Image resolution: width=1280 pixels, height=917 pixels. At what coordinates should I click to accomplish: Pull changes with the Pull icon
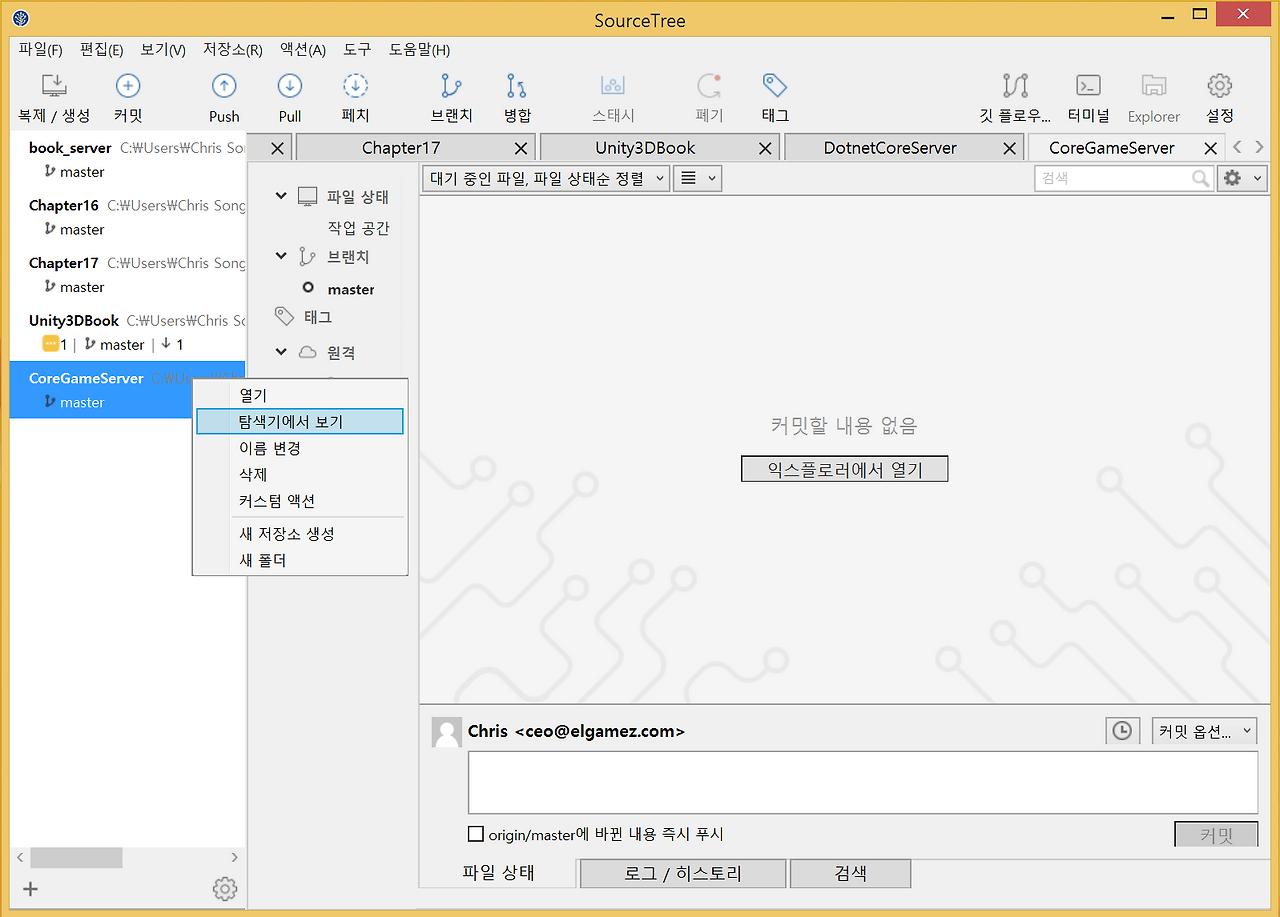click(290, 86)
